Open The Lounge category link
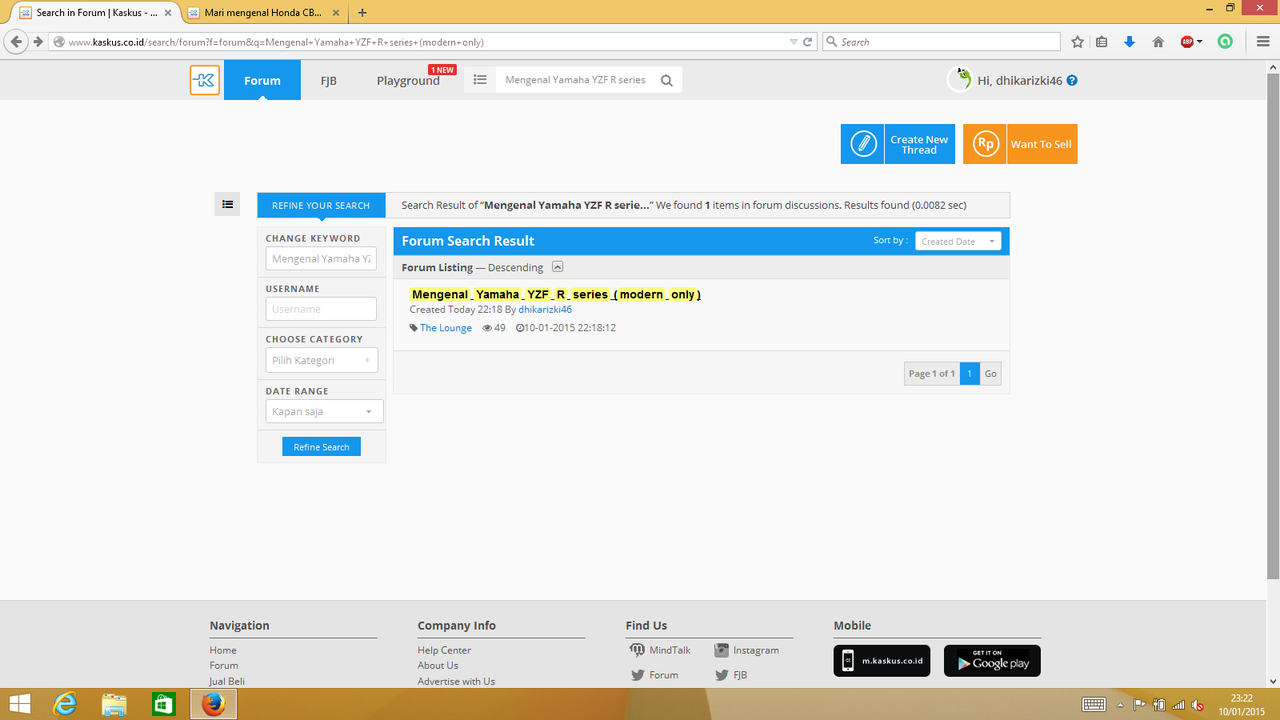The width and height of the screenshot is (1280, 720). click(446, 328)
